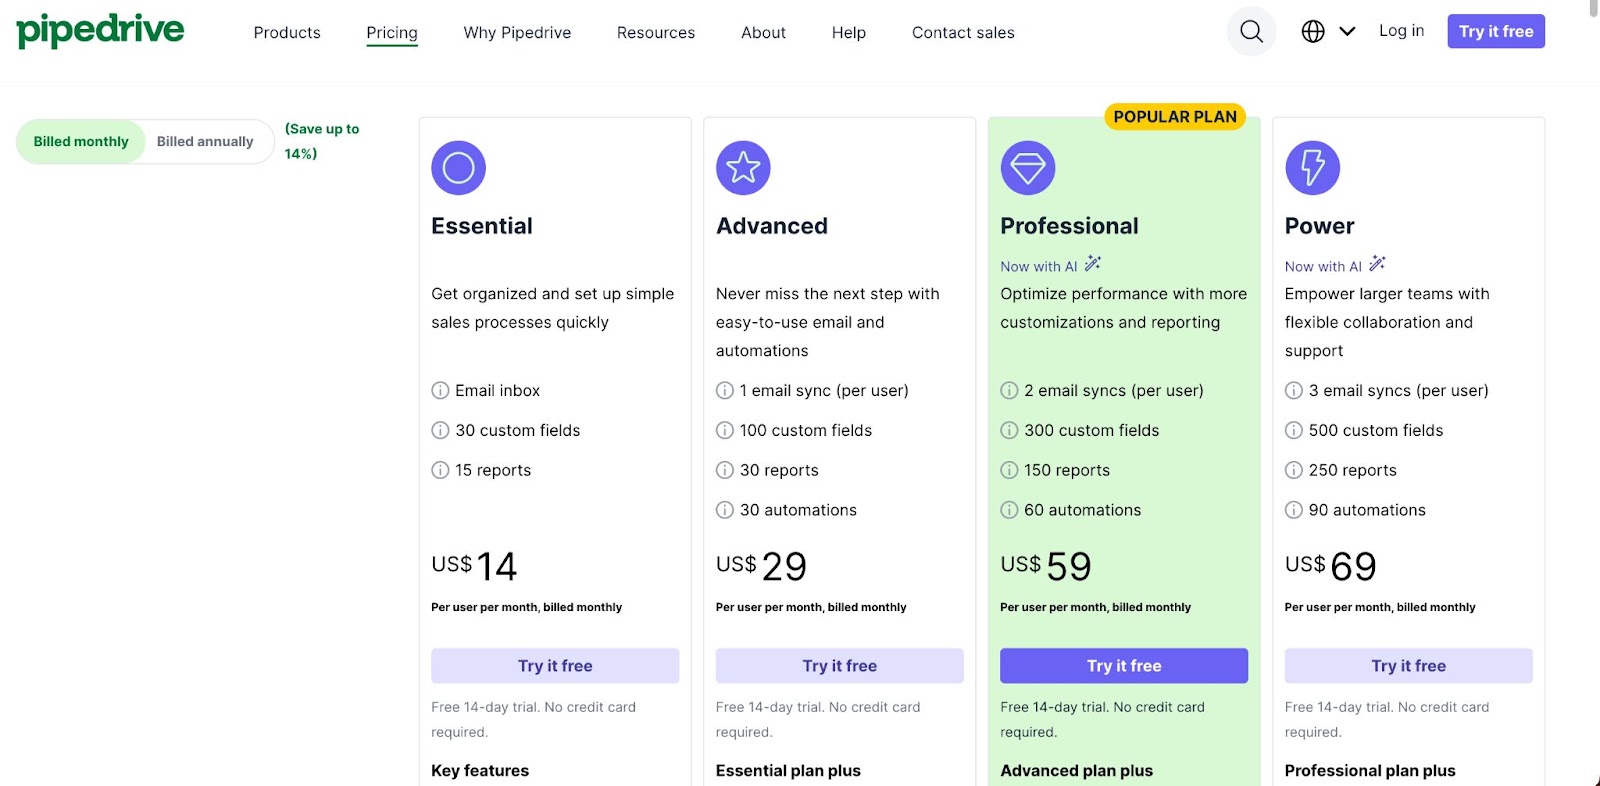Viewport: 1600px width, 786px height.
Task: Click Log in link
Action: [1401, 31]
